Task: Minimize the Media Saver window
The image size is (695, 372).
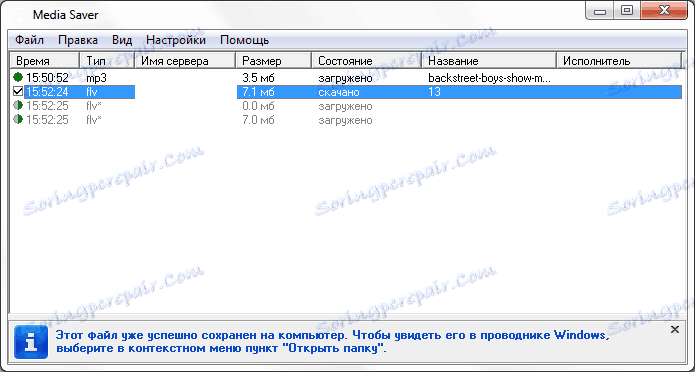Action: point(600,11)
